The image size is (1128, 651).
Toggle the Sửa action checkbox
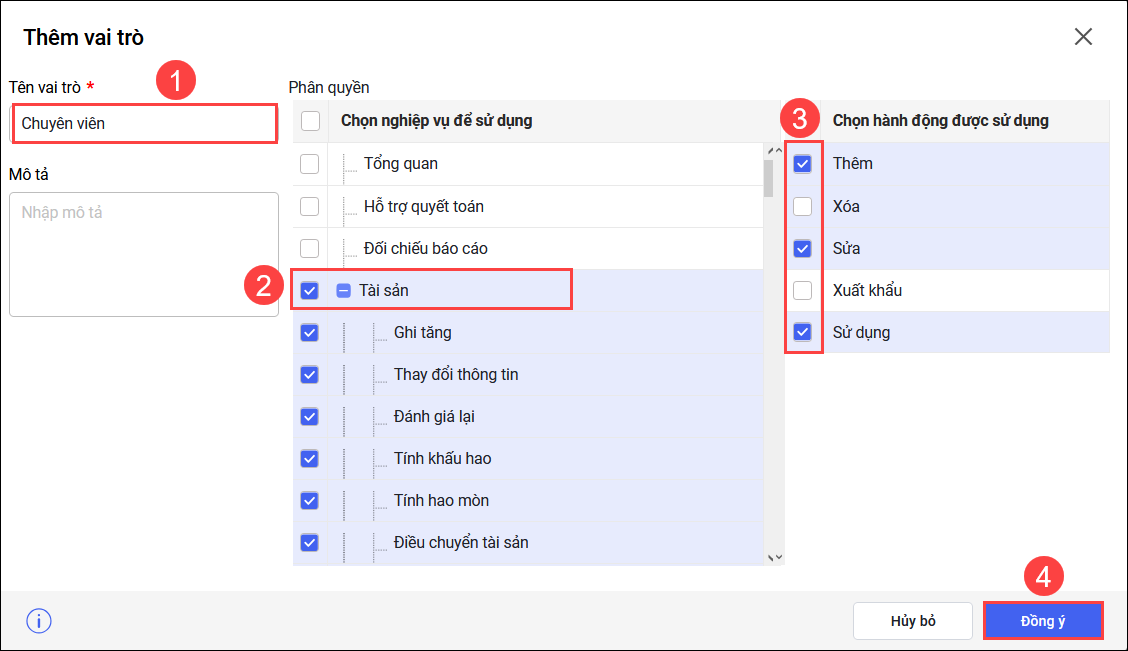click(x=802, y=248)
